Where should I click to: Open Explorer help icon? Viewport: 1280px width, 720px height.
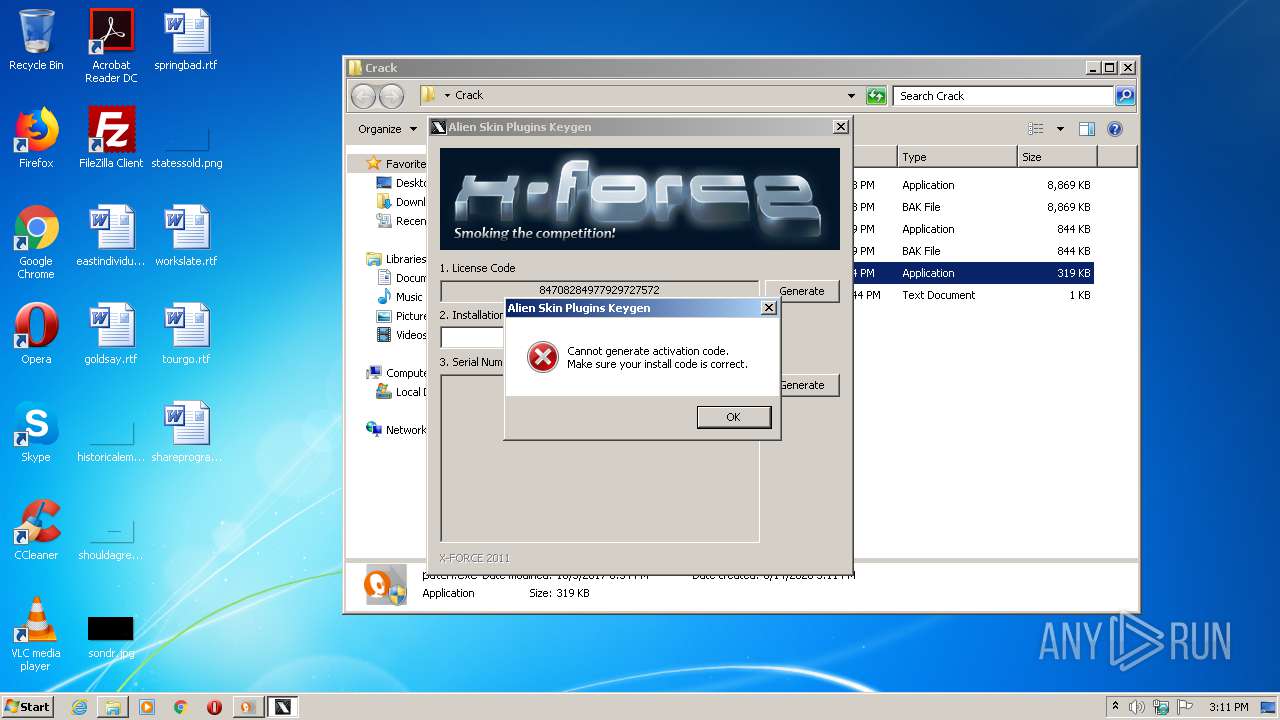coord(1115,129)
